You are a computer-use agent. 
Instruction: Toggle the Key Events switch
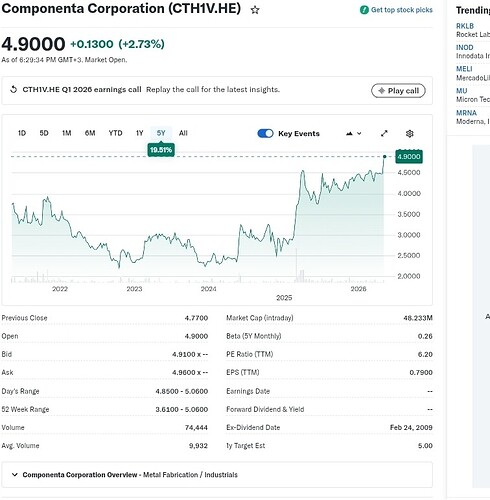pyautogui.click(x=265, y=134)
